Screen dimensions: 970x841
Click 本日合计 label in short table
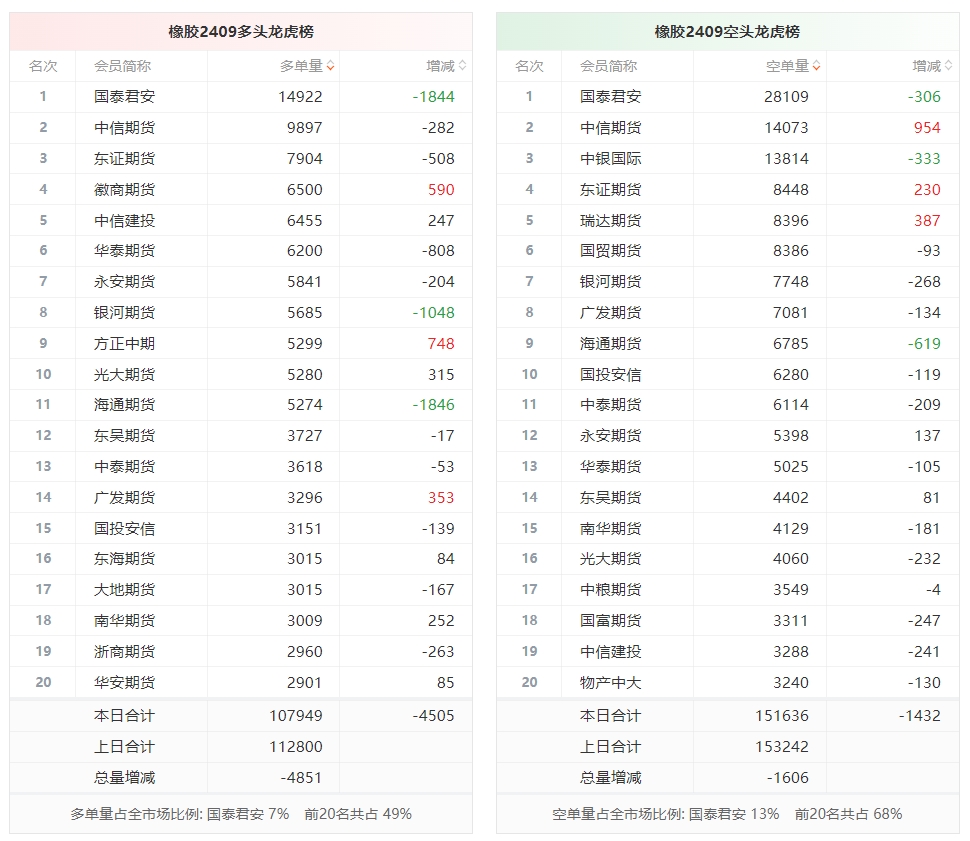(611, 716)
